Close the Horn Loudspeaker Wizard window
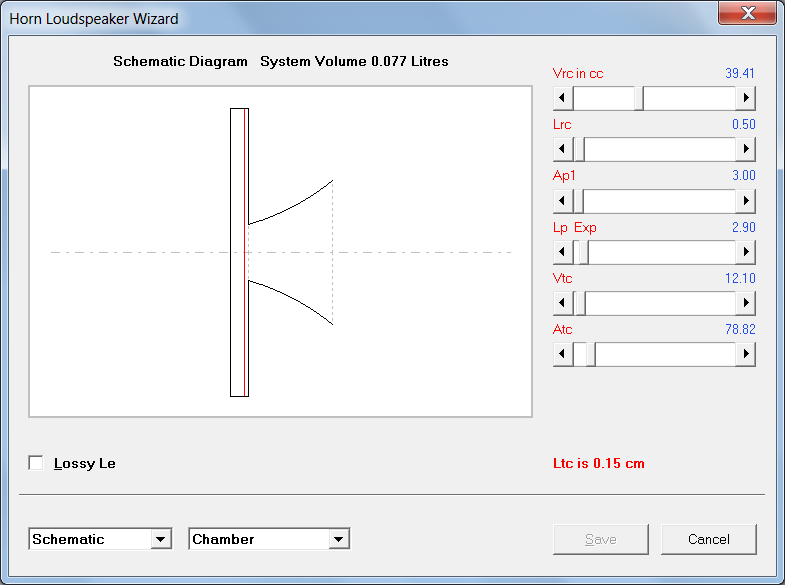 pos(747,13)
